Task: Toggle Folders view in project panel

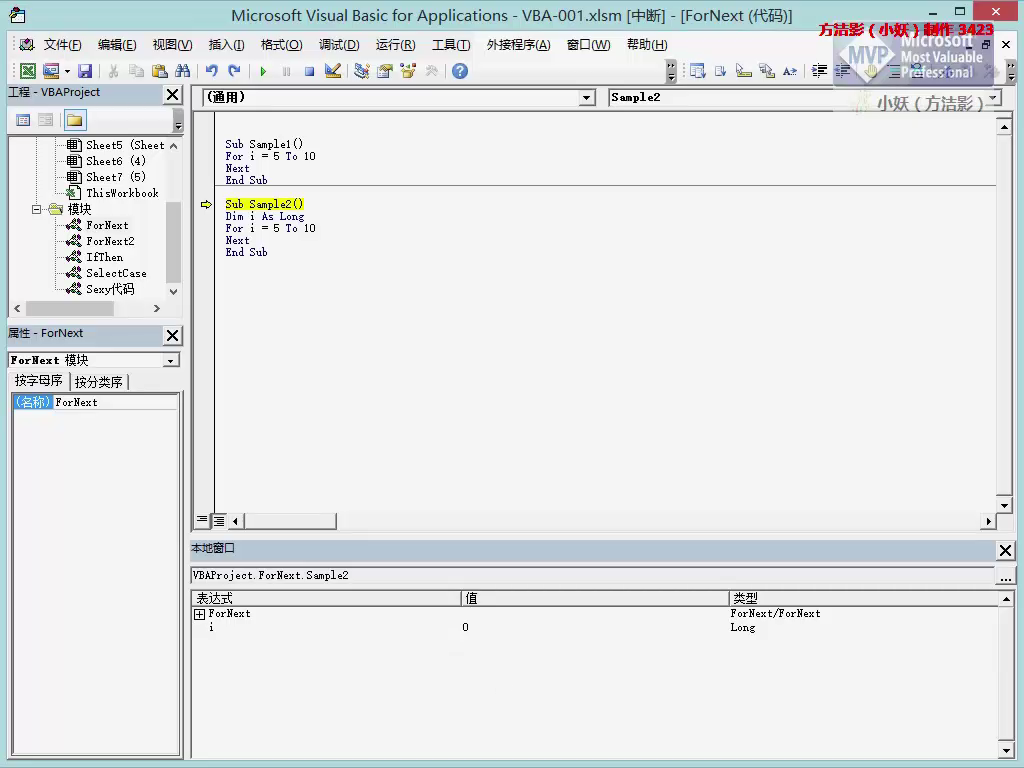Action: point(74,120)
